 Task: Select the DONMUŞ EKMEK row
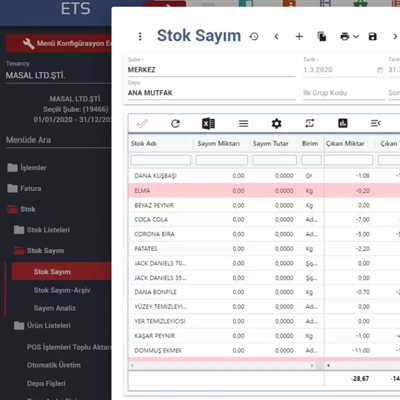click(x=264, y=351)
